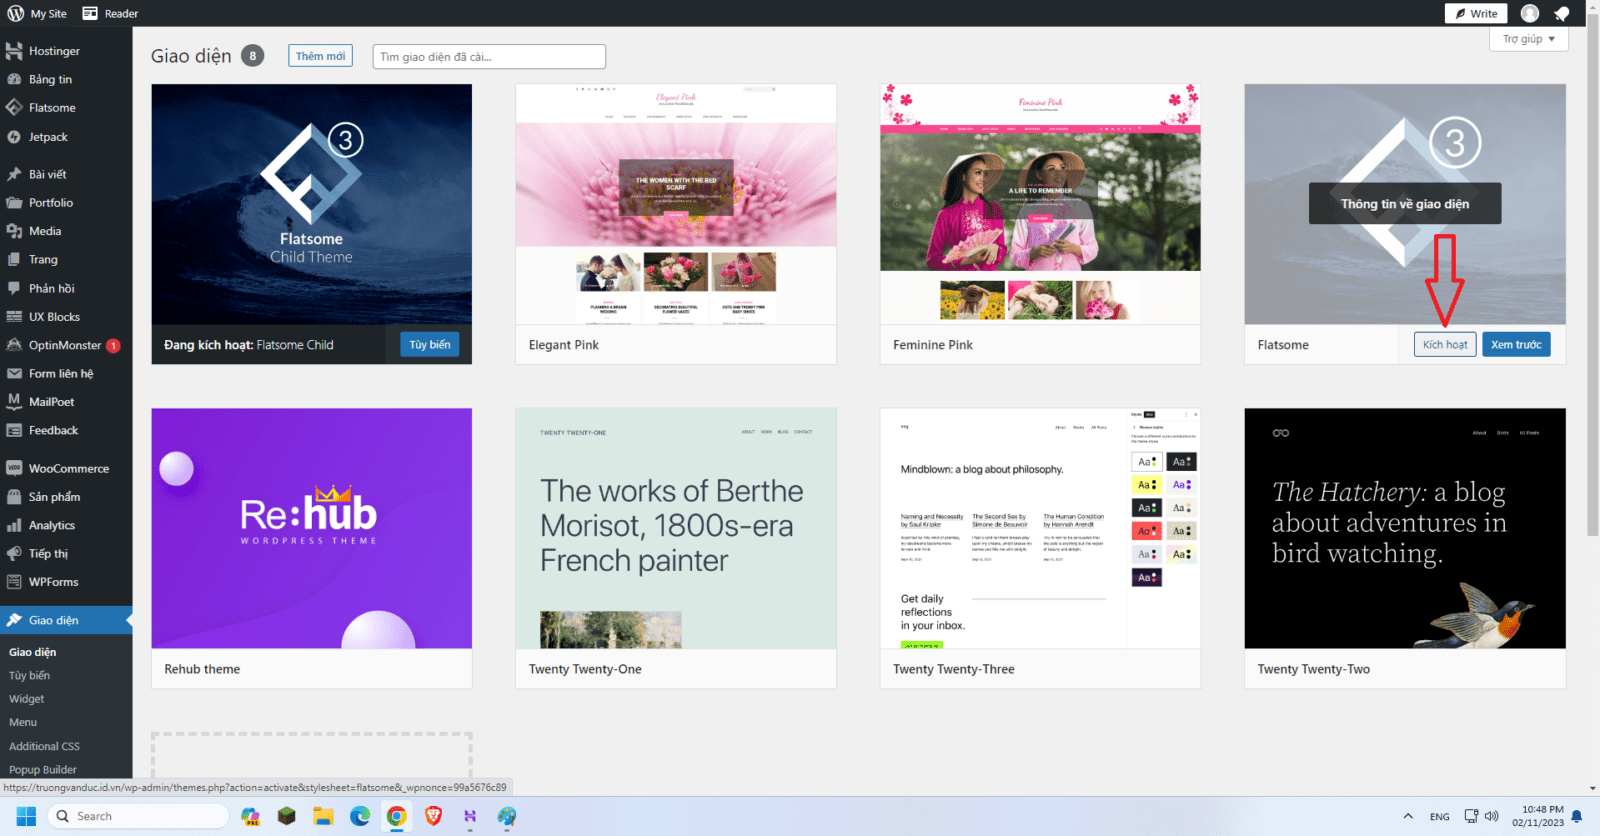The width and height of the screenshot is (1600, 836).
Task: Open the Giao diện submenu link
Action: pyautogui.click(x=33, y=652)
